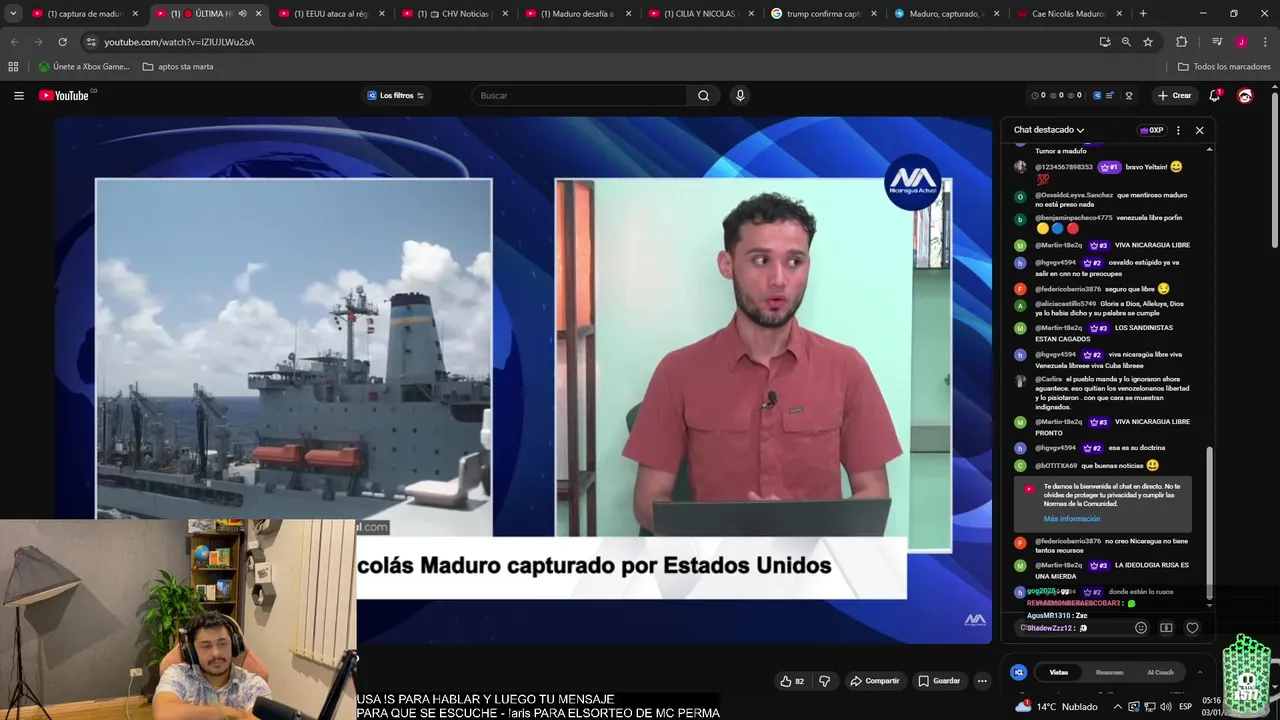Image resolution: width=1280 pixels, height=720 pixels.
Task: Open weather widget '14°C Nublado'
Action: coord(1057,706)
